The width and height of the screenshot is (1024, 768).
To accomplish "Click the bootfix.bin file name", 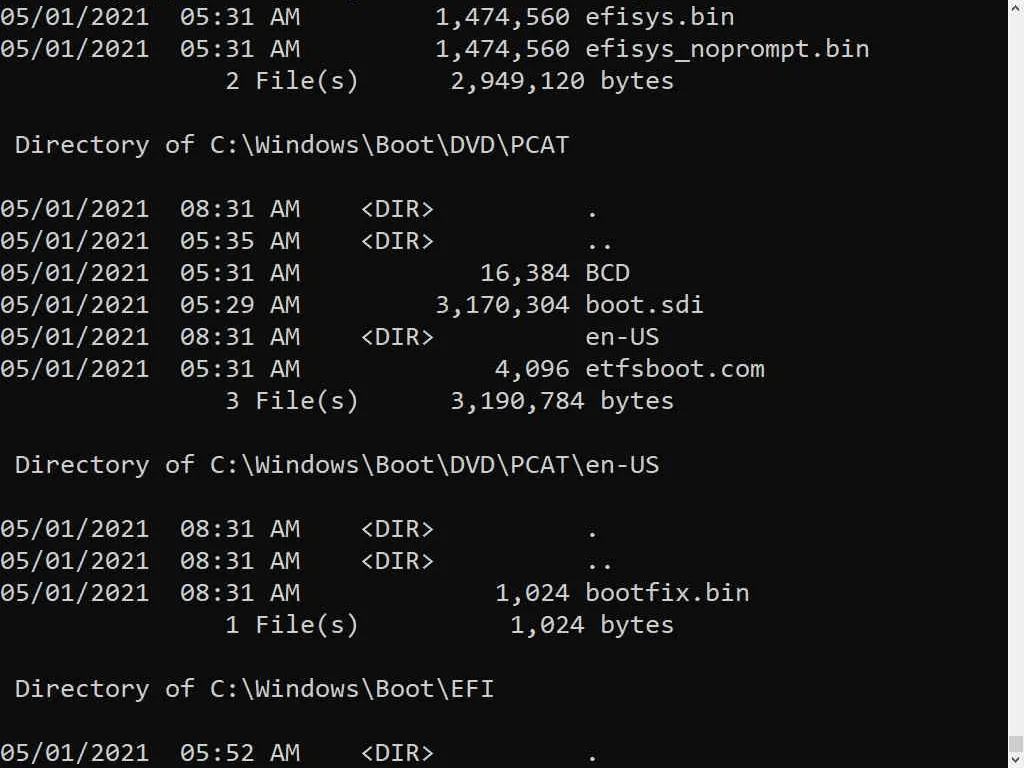I will click(x=667, y=593).
